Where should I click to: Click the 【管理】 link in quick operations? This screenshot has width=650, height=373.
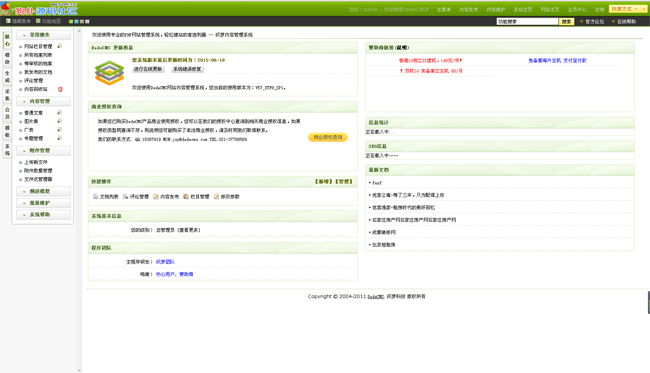(x=344, y=182)
